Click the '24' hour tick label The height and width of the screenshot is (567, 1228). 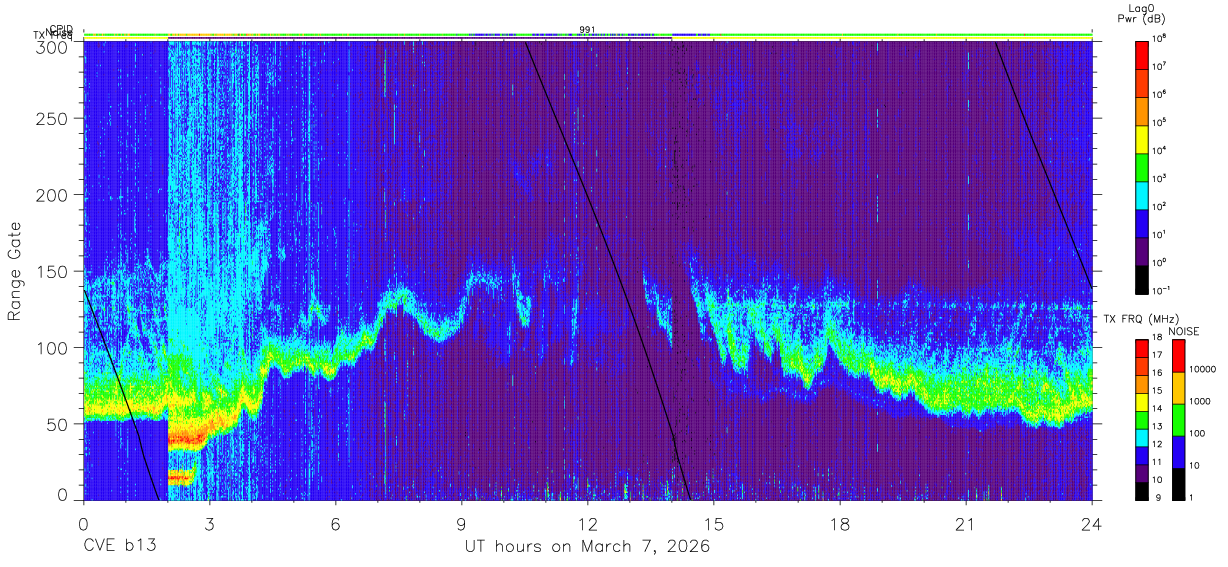[1091, 525]
